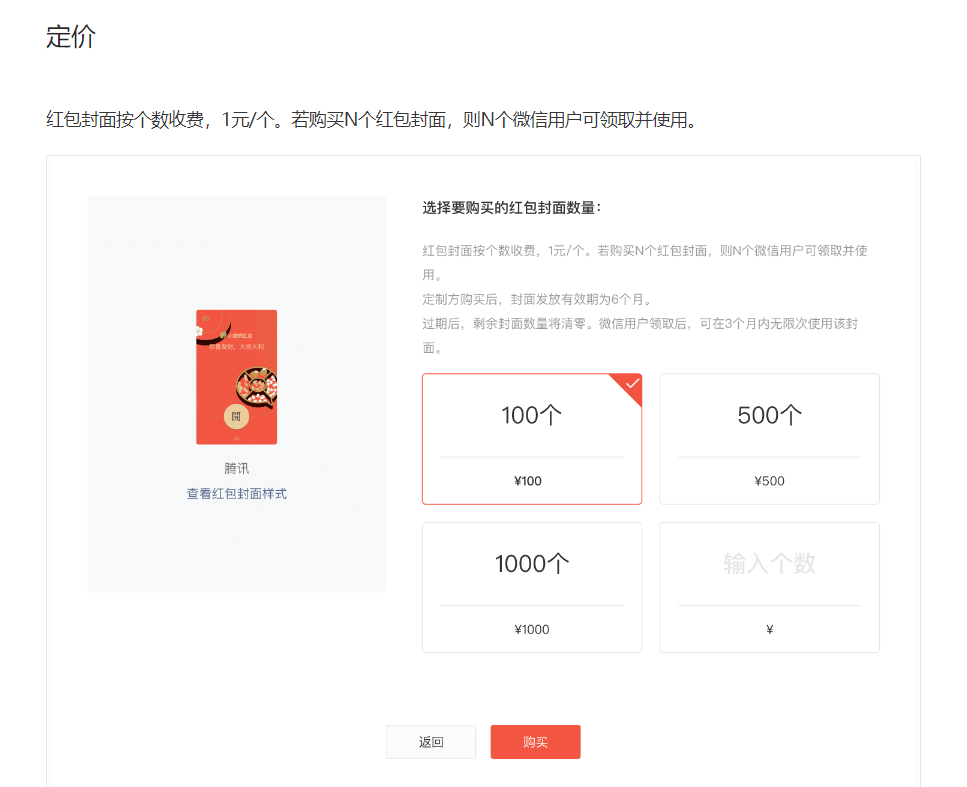Click the ¥100 price label
Viewport: 967px width, 787px height.
[x=528, y=481]
